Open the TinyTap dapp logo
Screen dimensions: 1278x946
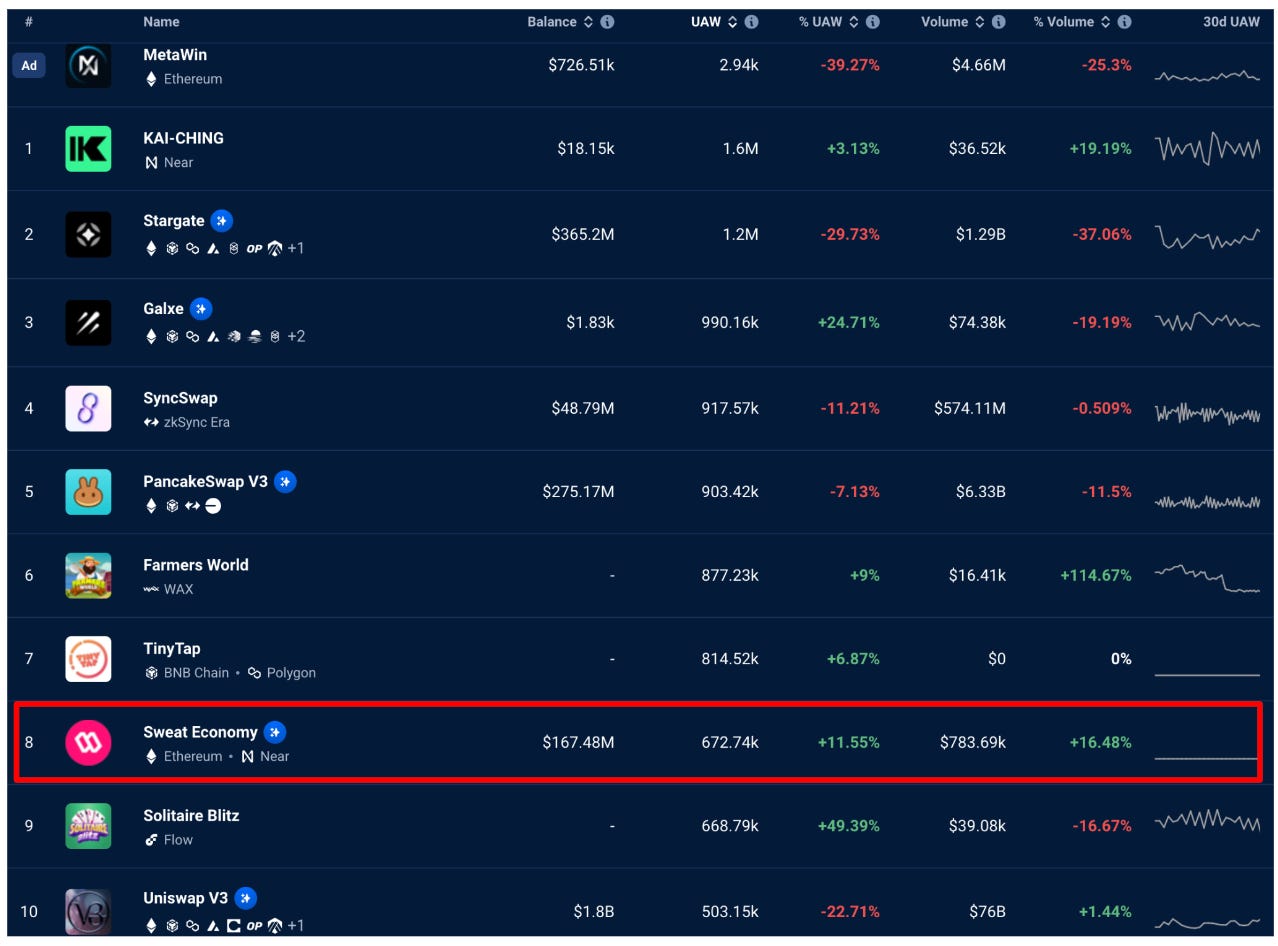point(88,659)
